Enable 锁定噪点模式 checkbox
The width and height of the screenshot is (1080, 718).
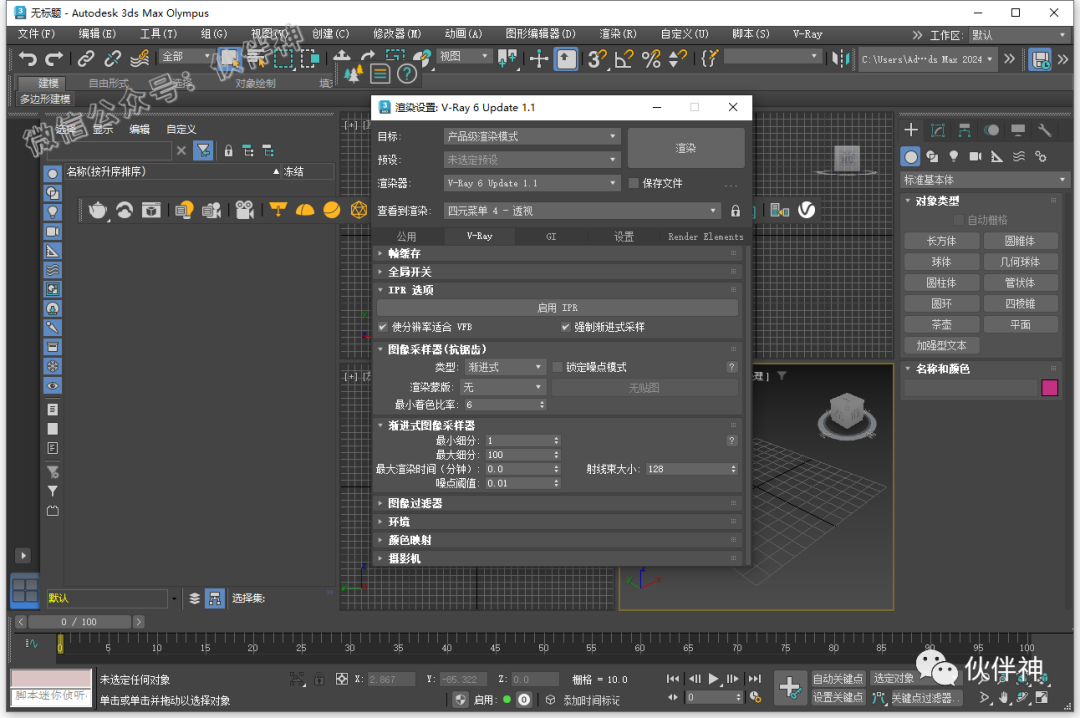[x=557, y=367]
